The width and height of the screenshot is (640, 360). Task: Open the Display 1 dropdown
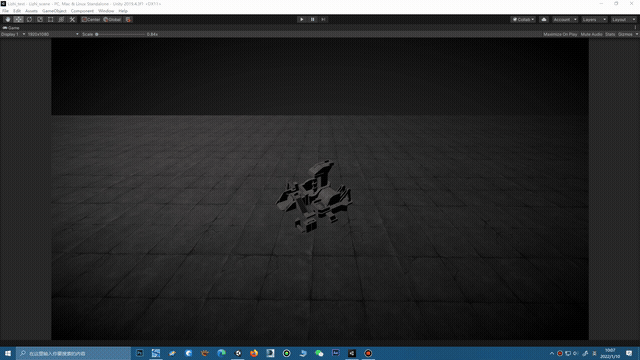(13, 35)
